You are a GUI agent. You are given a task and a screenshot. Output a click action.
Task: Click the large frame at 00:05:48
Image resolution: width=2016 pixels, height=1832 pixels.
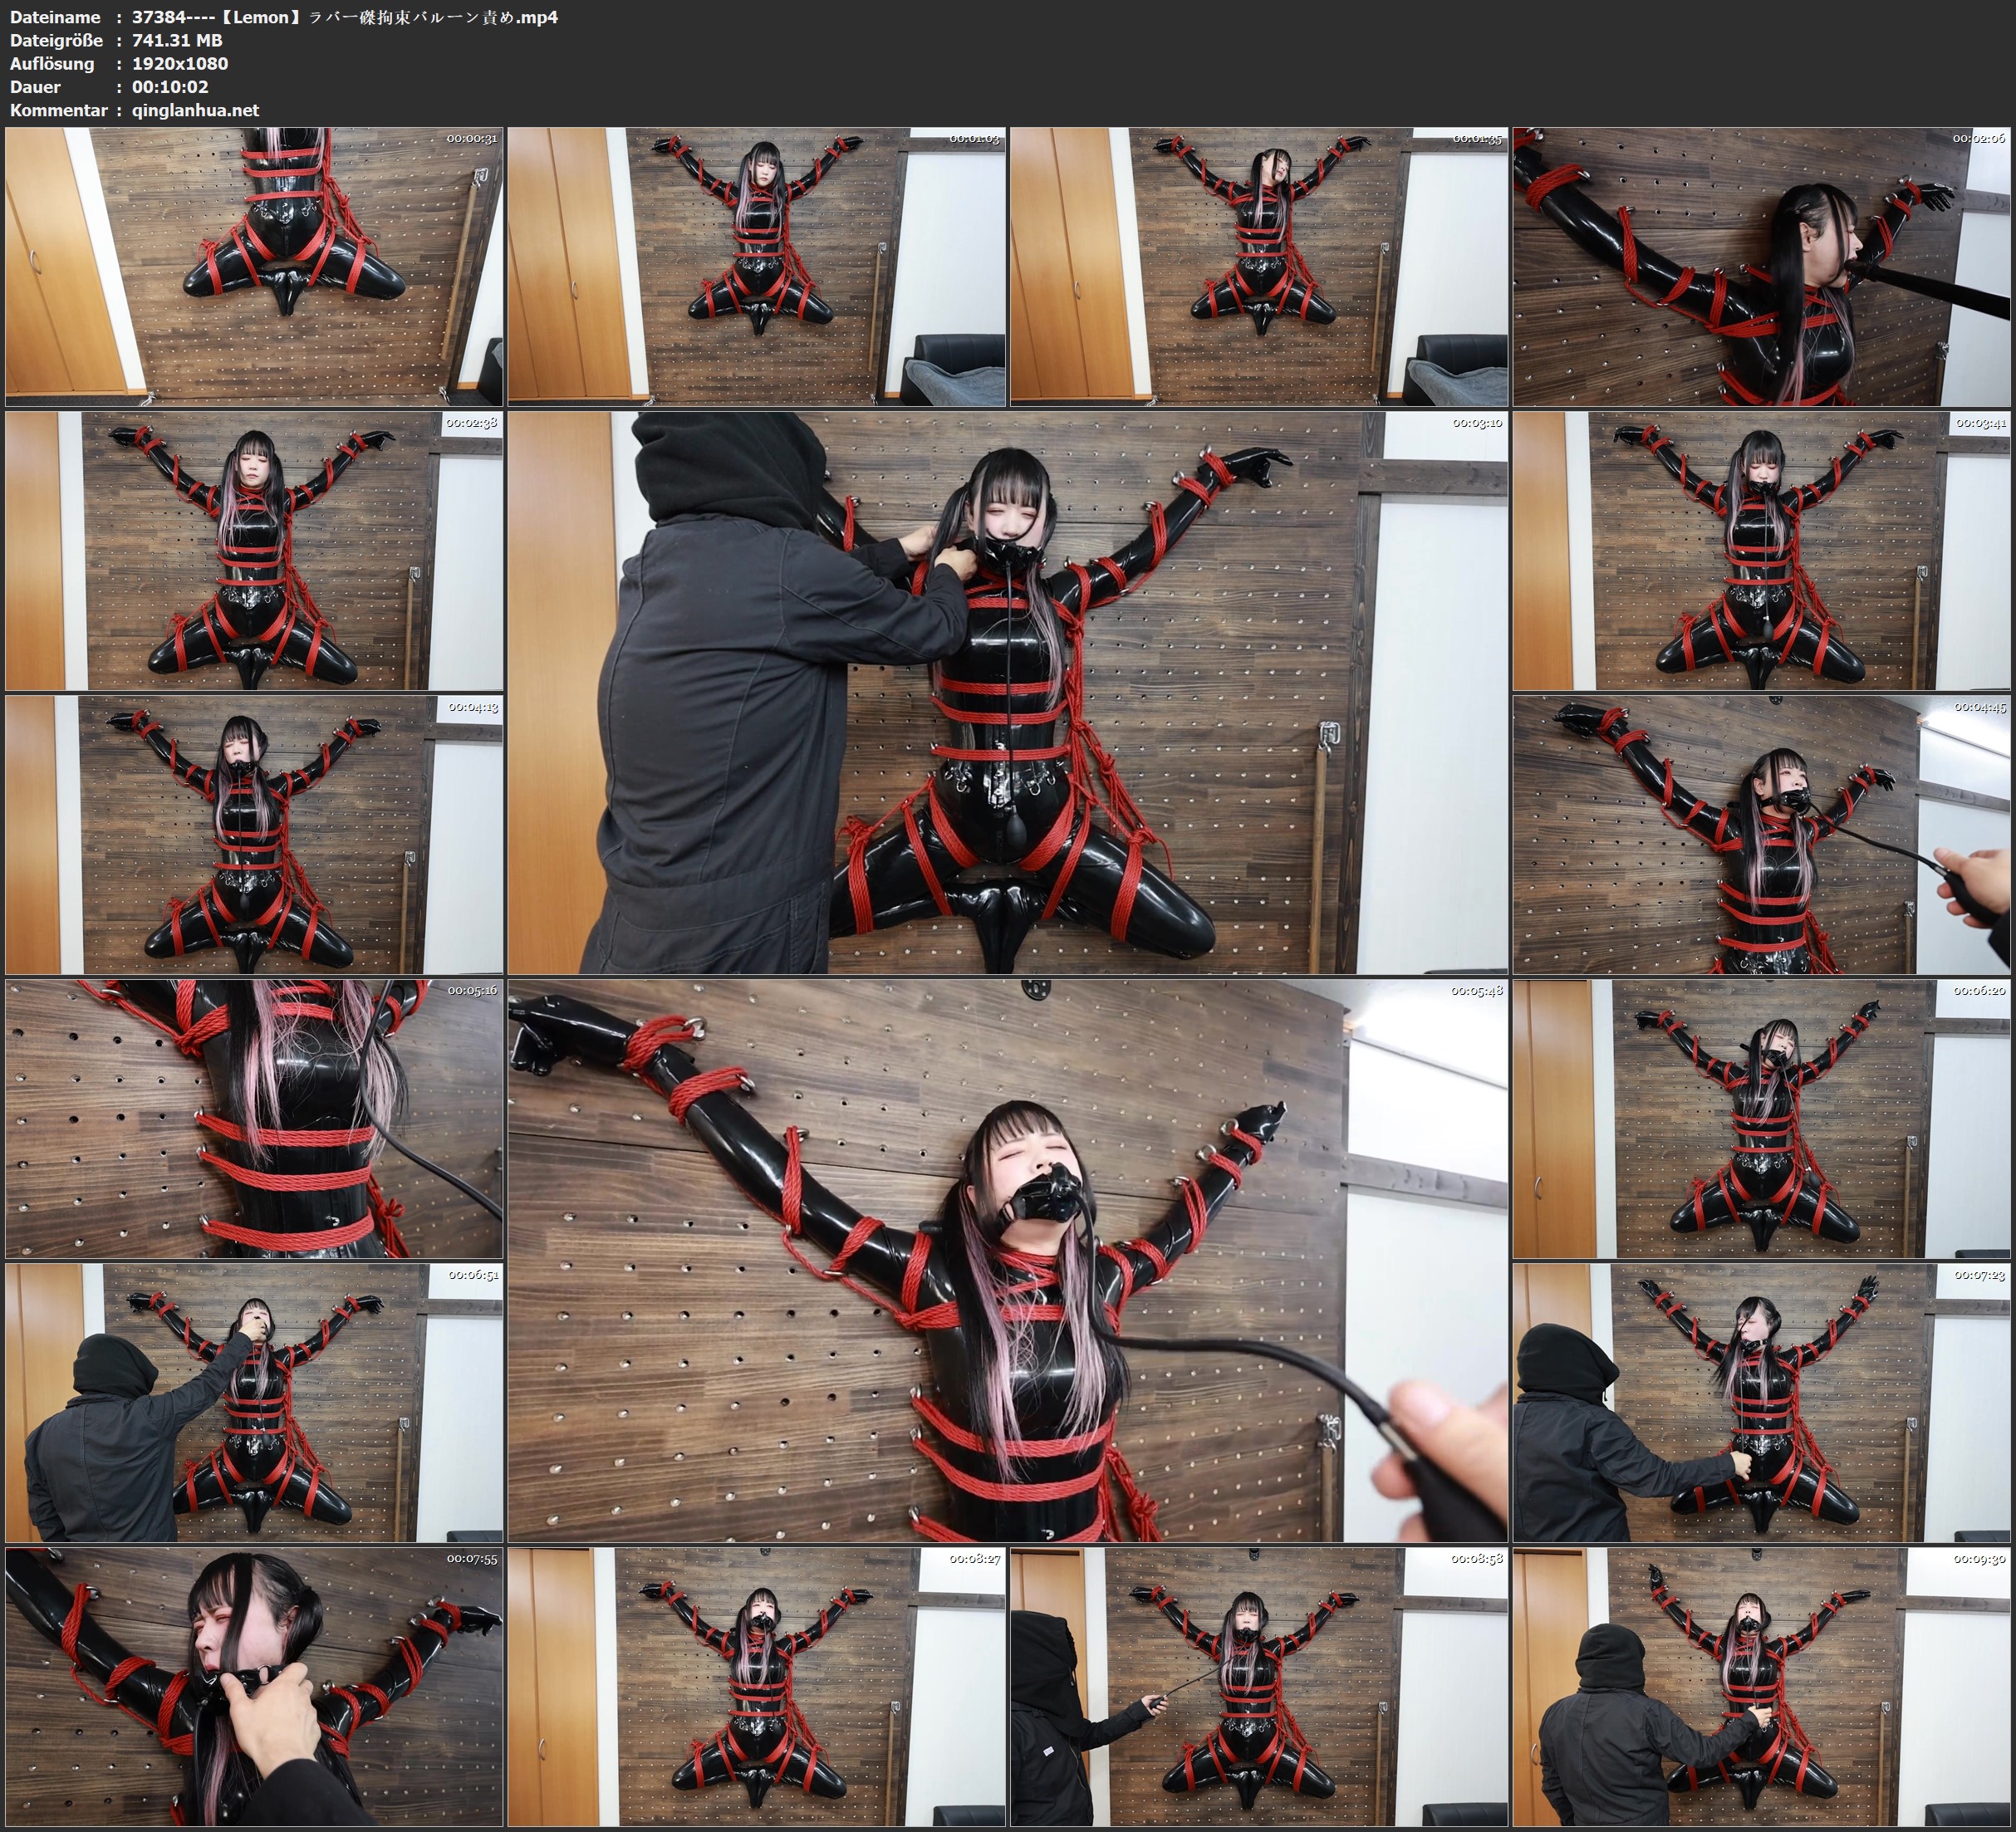tap(1007, 1261)
